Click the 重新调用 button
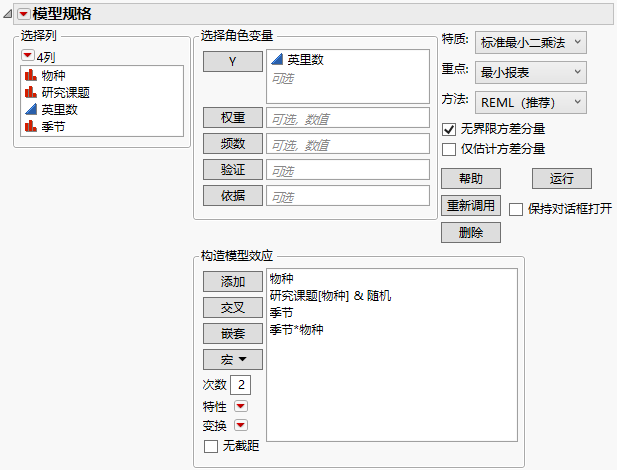 click(471, 205)
